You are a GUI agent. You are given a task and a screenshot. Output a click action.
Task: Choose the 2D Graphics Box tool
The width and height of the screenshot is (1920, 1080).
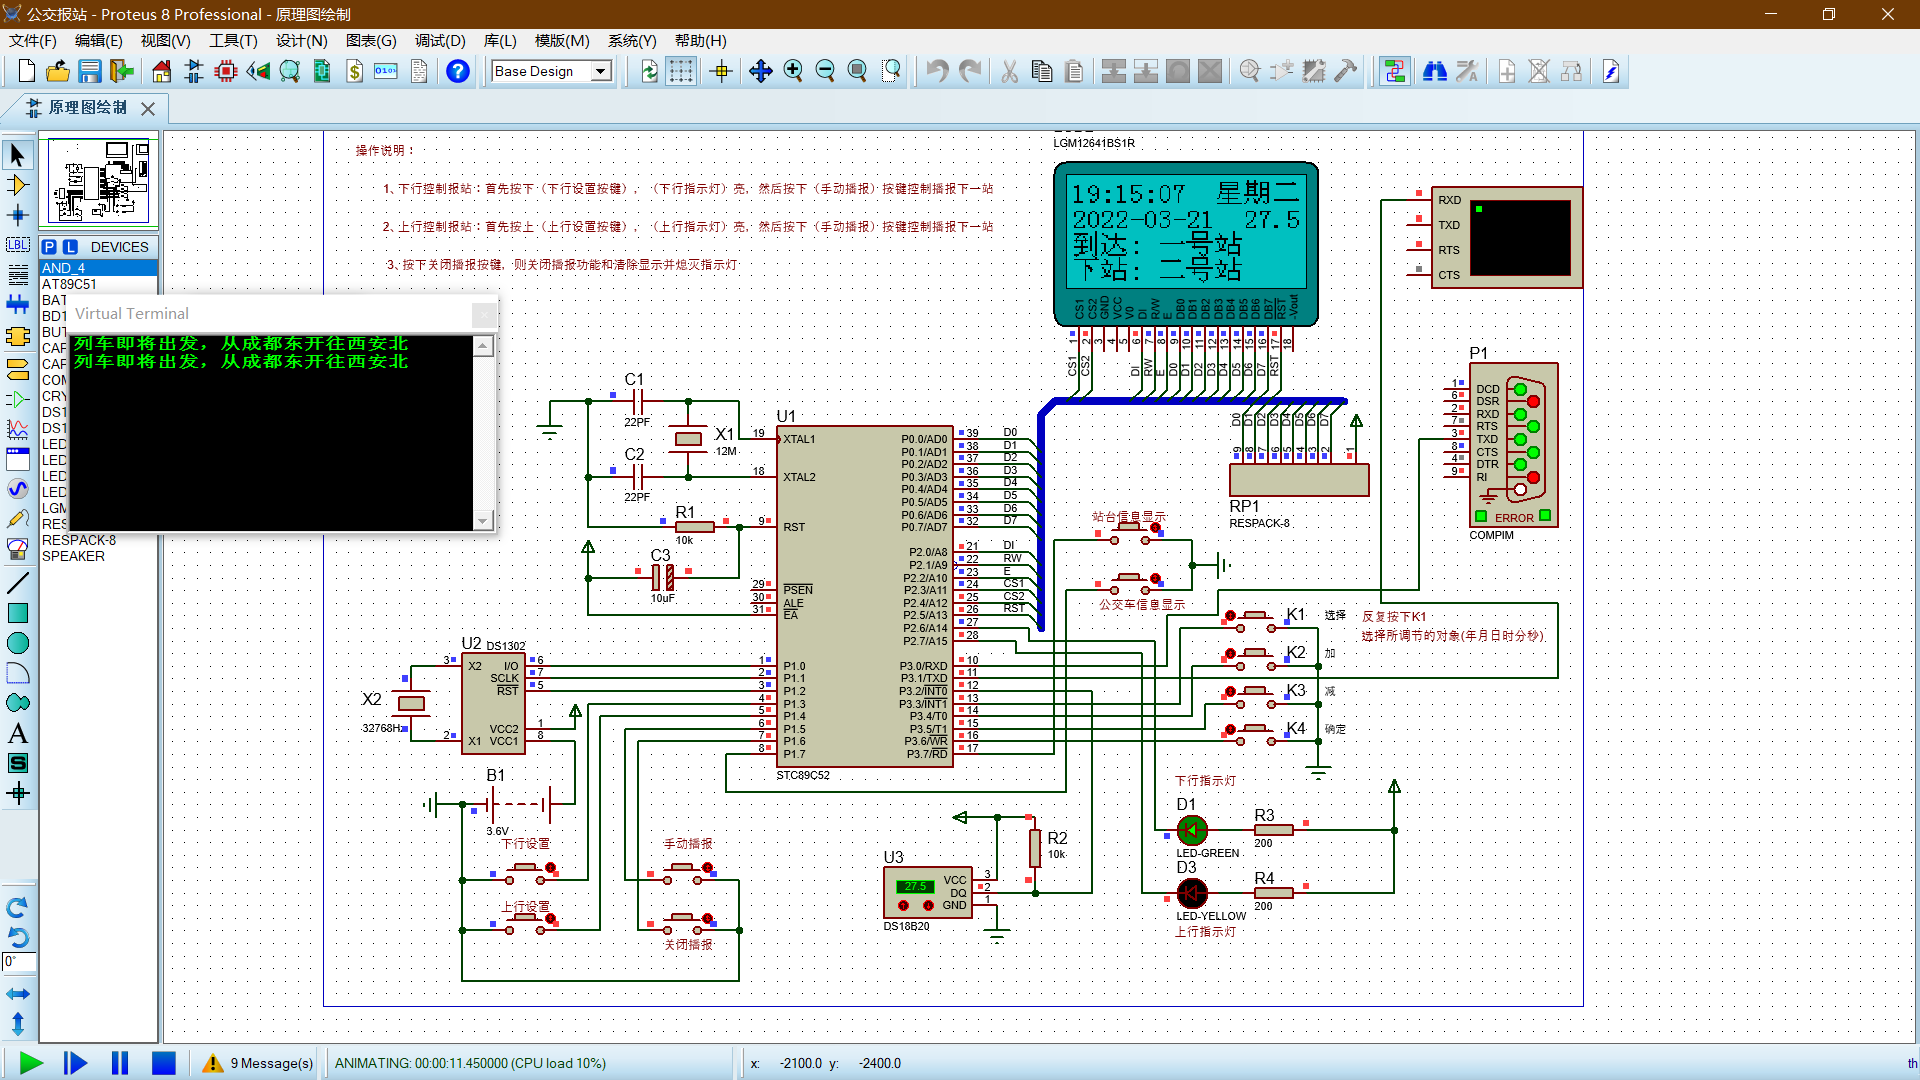pyautogui.click(x=18, y=613)
